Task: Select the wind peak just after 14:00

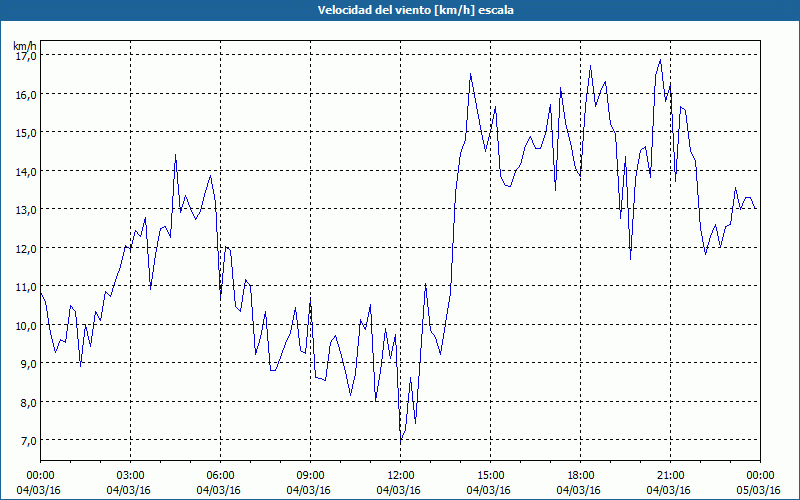Action: pos(470,73)
